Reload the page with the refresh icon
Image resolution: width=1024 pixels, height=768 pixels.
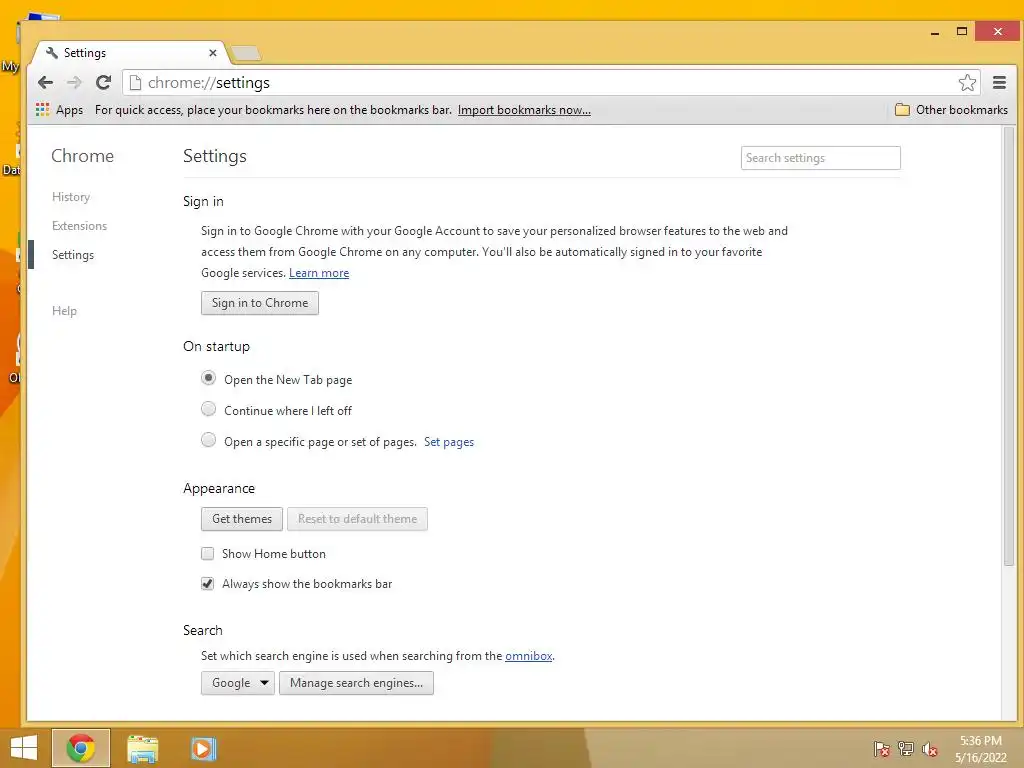tap(103, 82)
